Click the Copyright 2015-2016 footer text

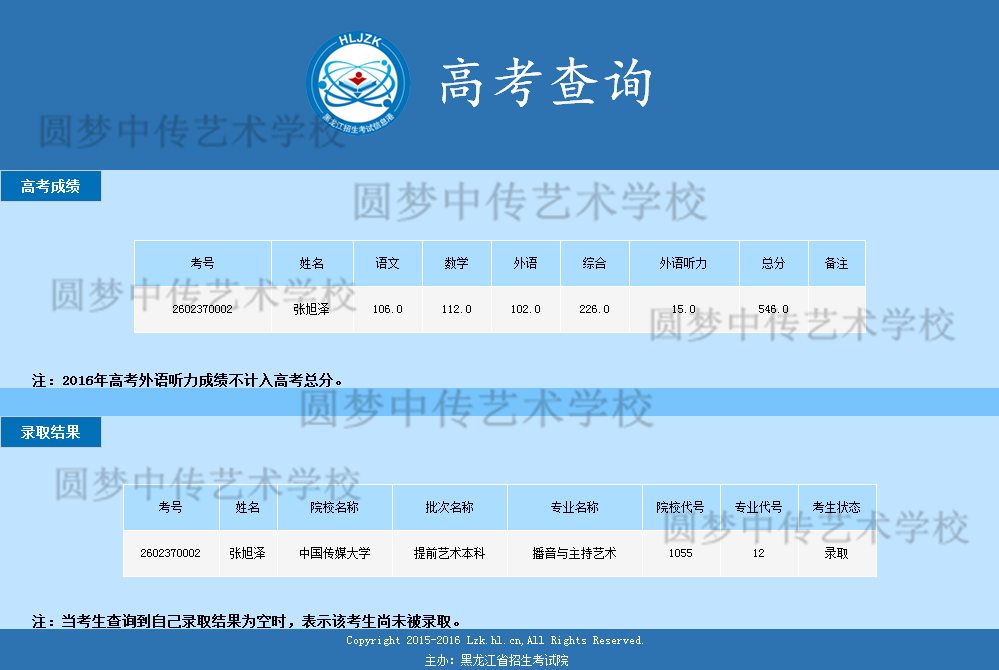click(x=495, y=640)
